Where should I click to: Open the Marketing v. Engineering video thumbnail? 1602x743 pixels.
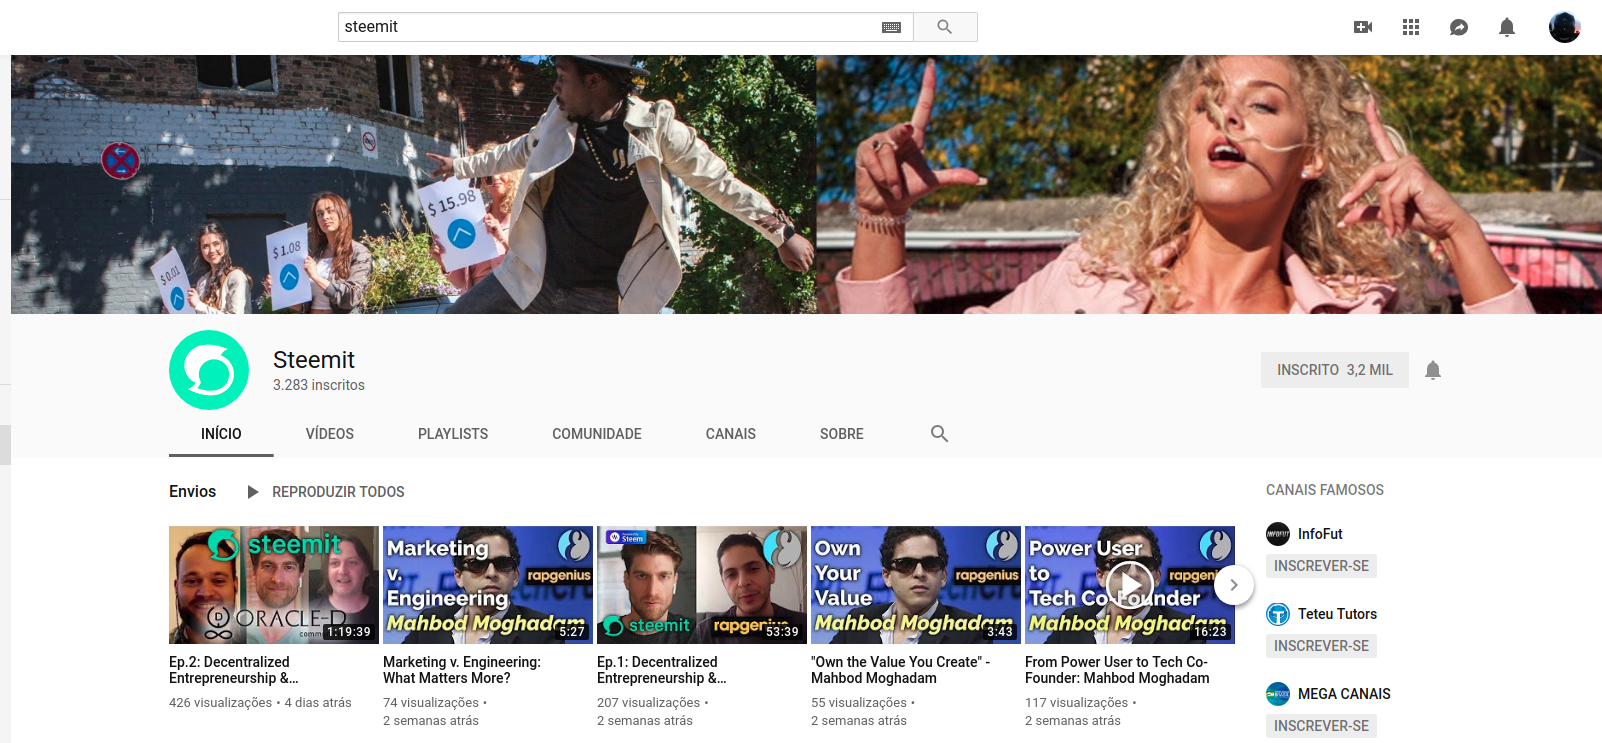488,585
